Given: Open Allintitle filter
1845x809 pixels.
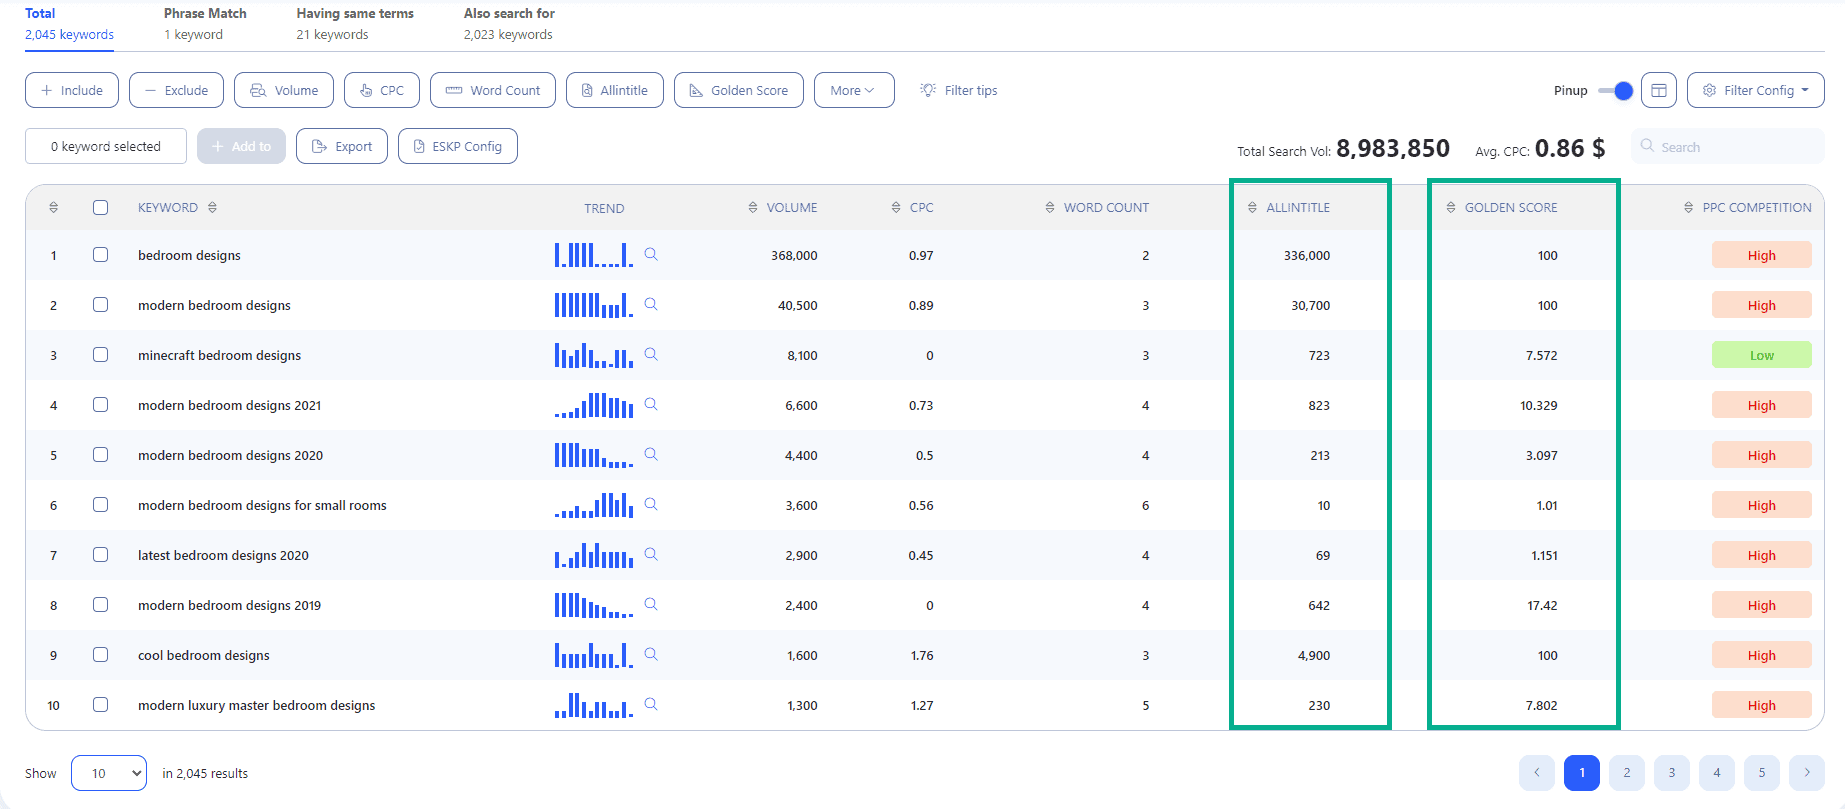Looking at the screenshot, I should 615,90.
